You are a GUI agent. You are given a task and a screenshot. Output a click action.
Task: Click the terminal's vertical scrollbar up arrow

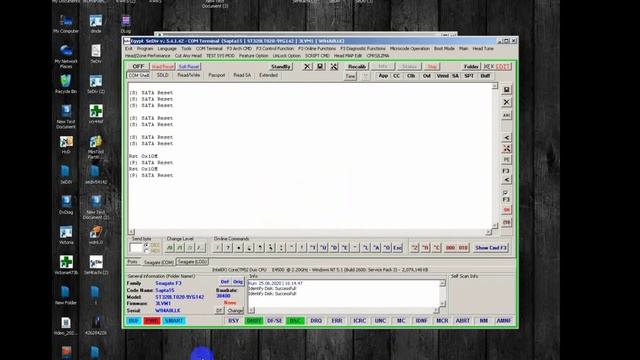click(495, 86)
